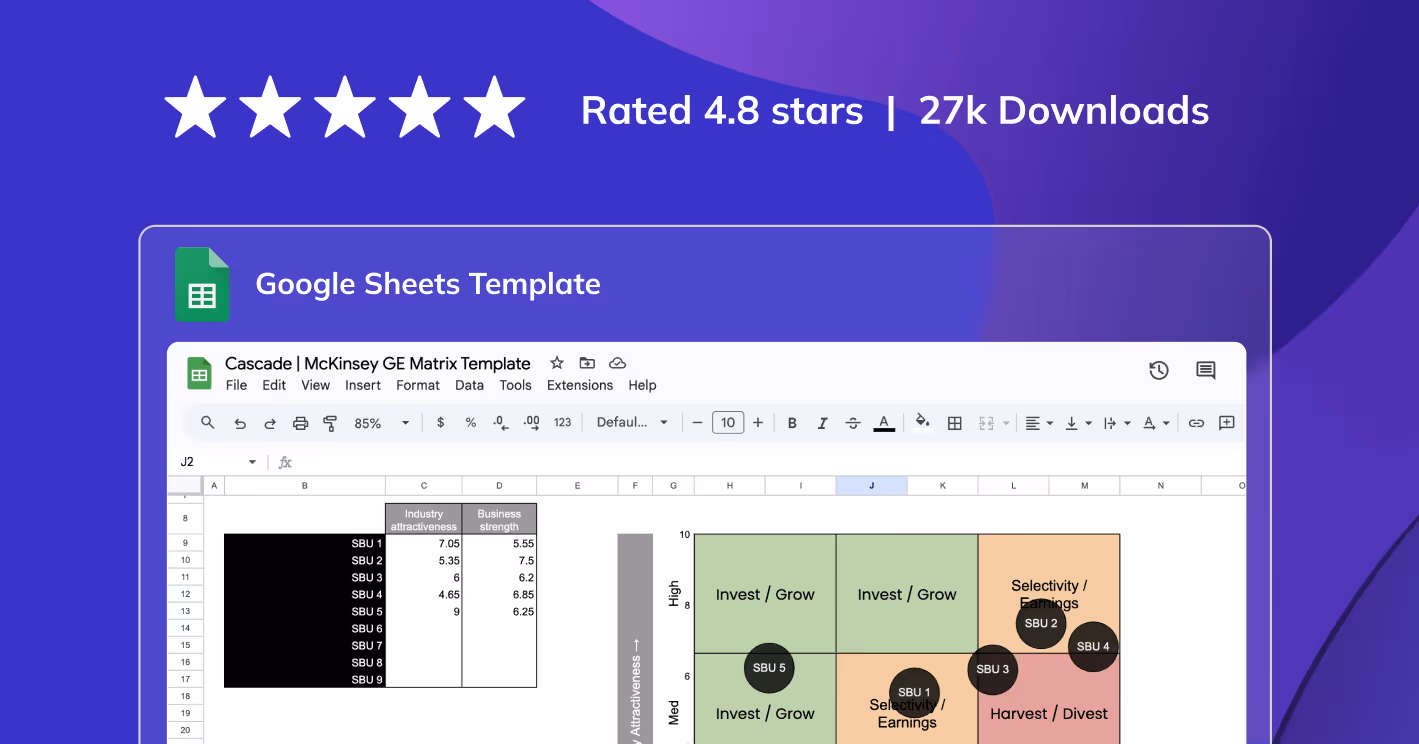Open the 123 more formats menu
This screenshot has height=744, width=1419.
click(563, 423)
